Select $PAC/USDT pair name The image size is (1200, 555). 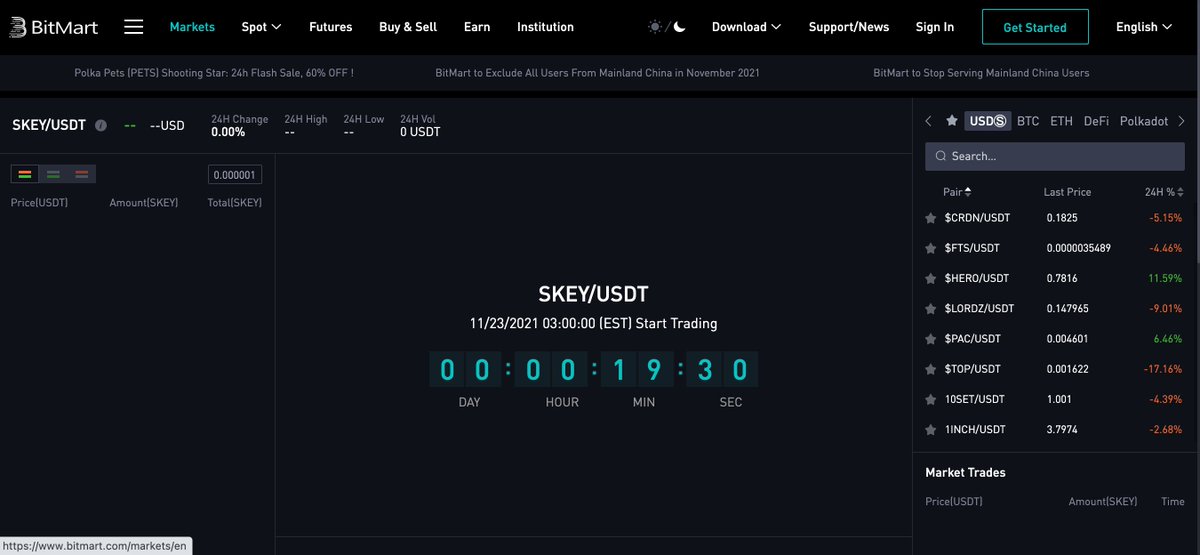tap(972, 339)
